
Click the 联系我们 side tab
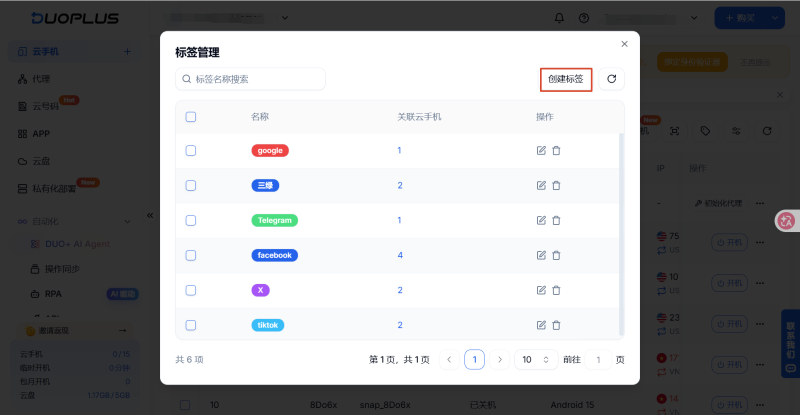click(x=790, y=344)
